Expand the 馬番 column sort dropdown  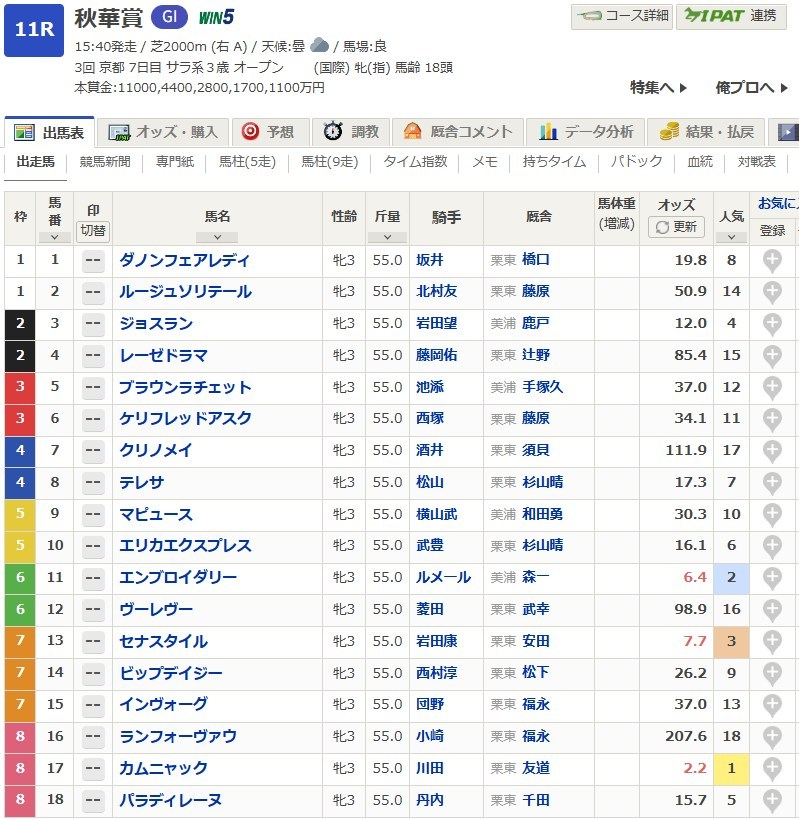(54, 237)
